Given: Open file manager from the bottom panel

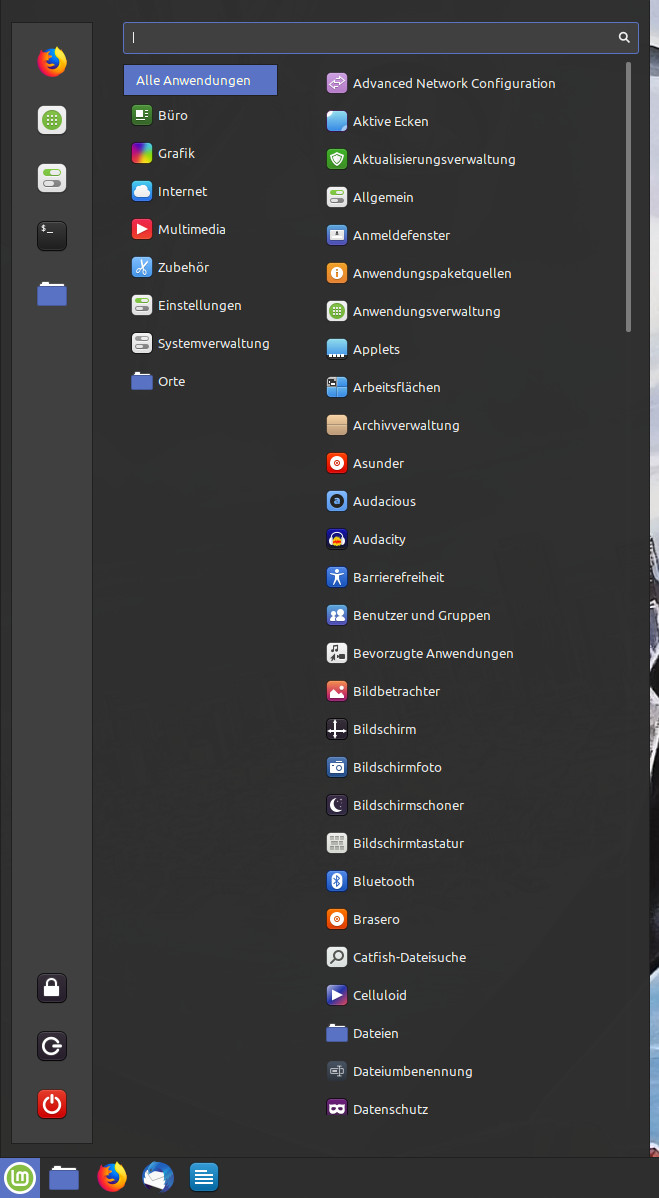Looking at the screenshot, I should [x=64, y=1177].
